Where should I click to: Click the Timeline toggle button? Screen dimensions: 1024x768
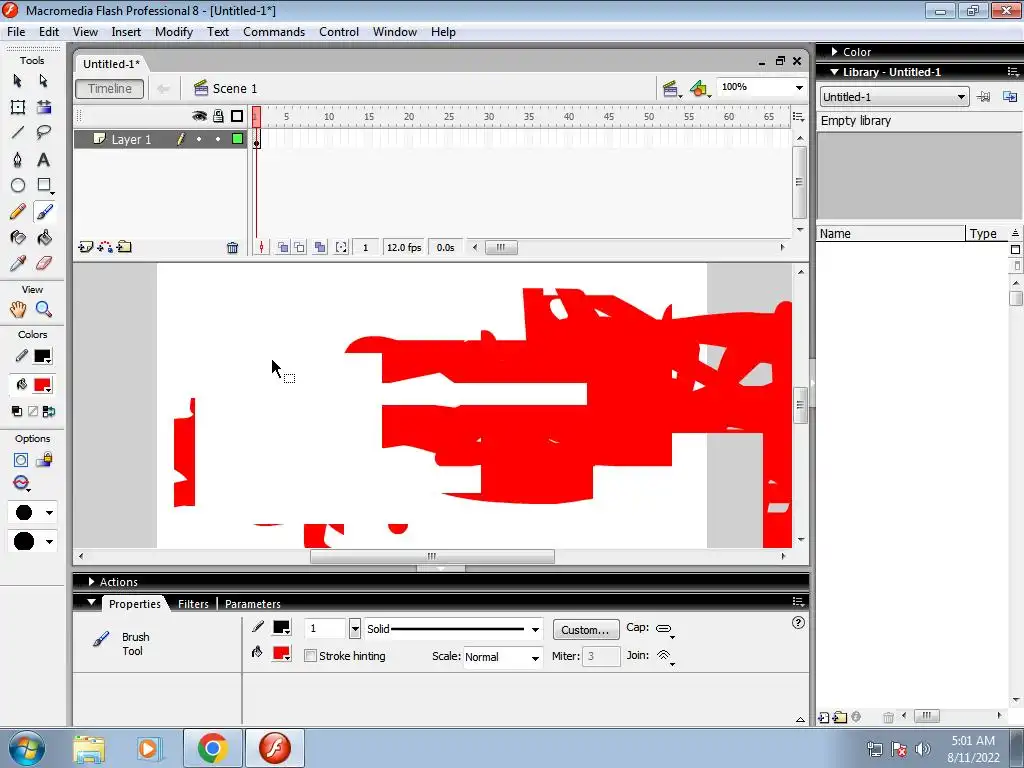[110, 89]
